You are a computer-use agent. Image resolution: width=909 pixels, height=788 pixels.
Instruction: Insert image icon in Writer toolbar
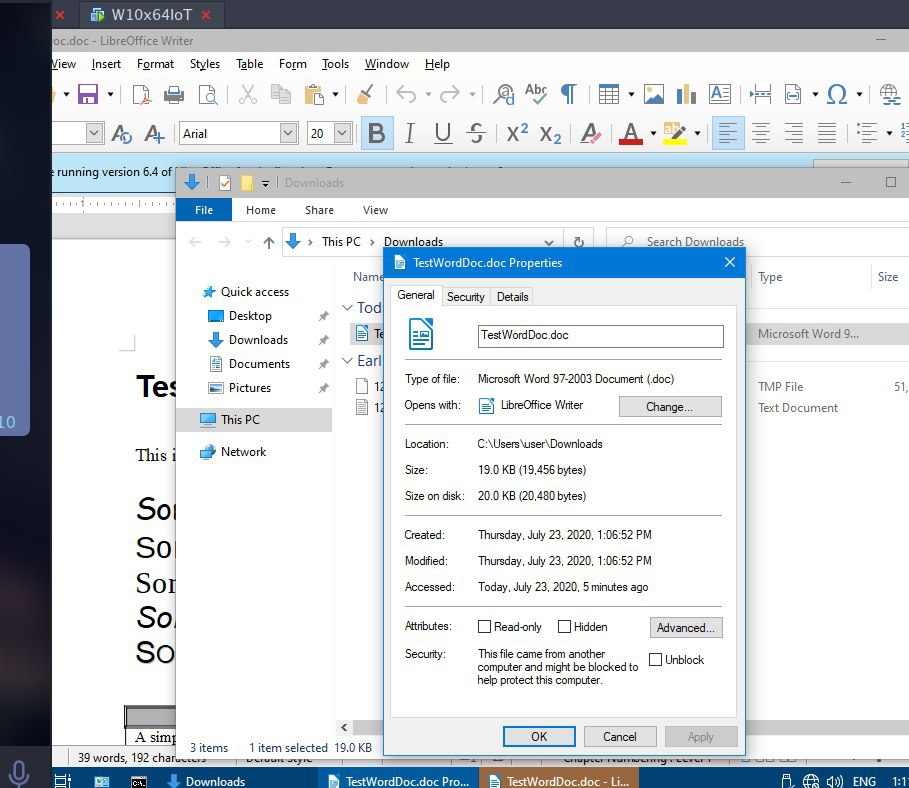pyautogui.click(x=653, y=94)
